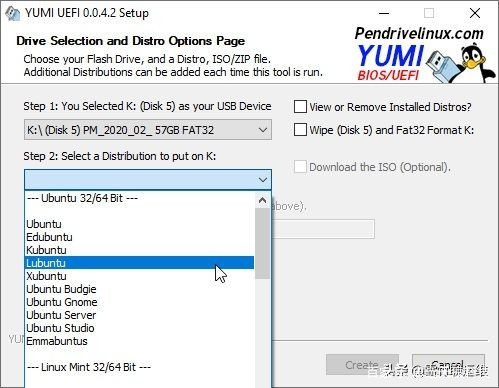Click the Ubuntu 32/64 Bit header row
The image size is (499, 388).
tap(139, 198)
